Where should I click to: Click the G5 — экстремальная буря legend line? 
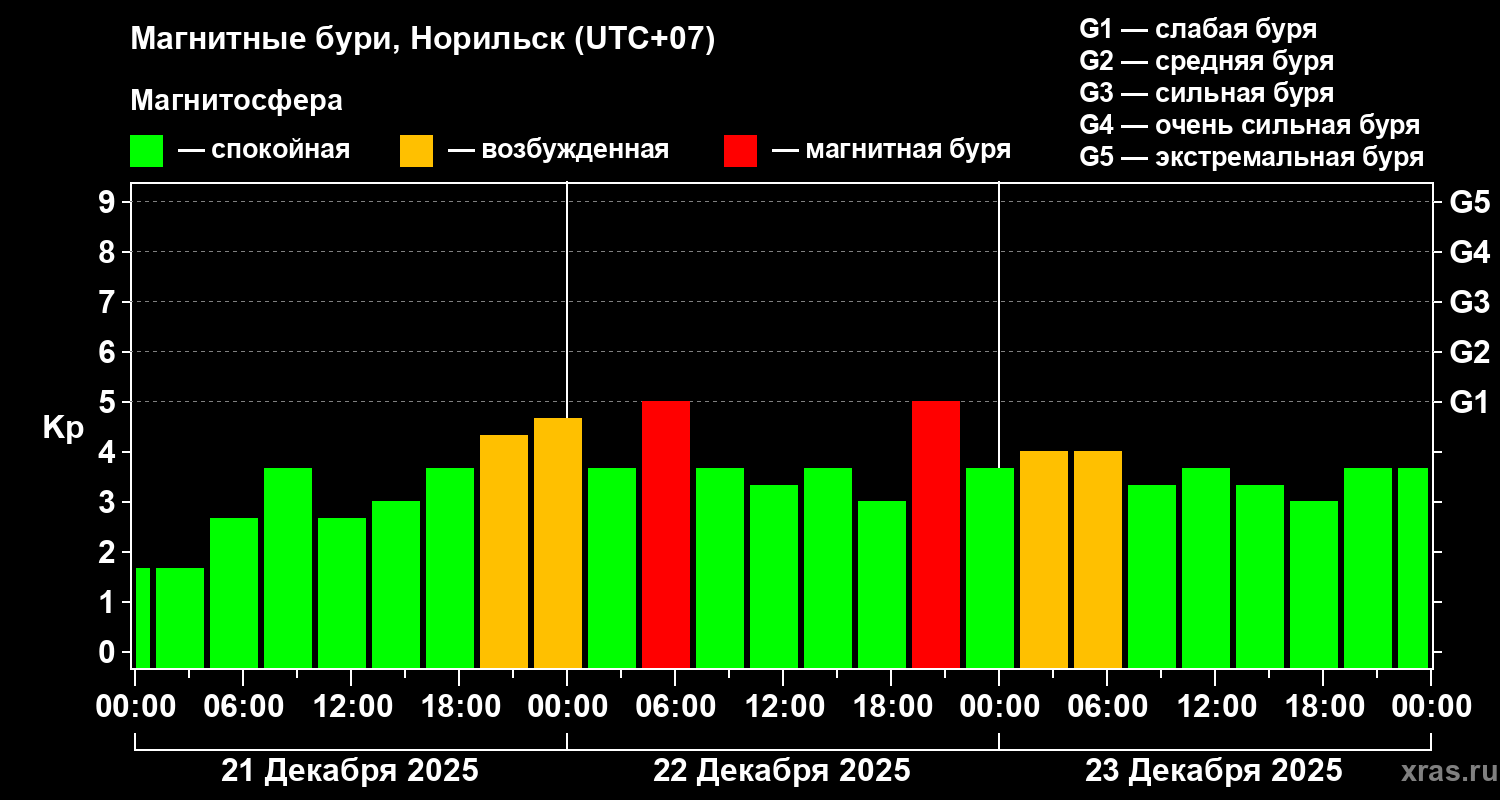click(1251, 157)
